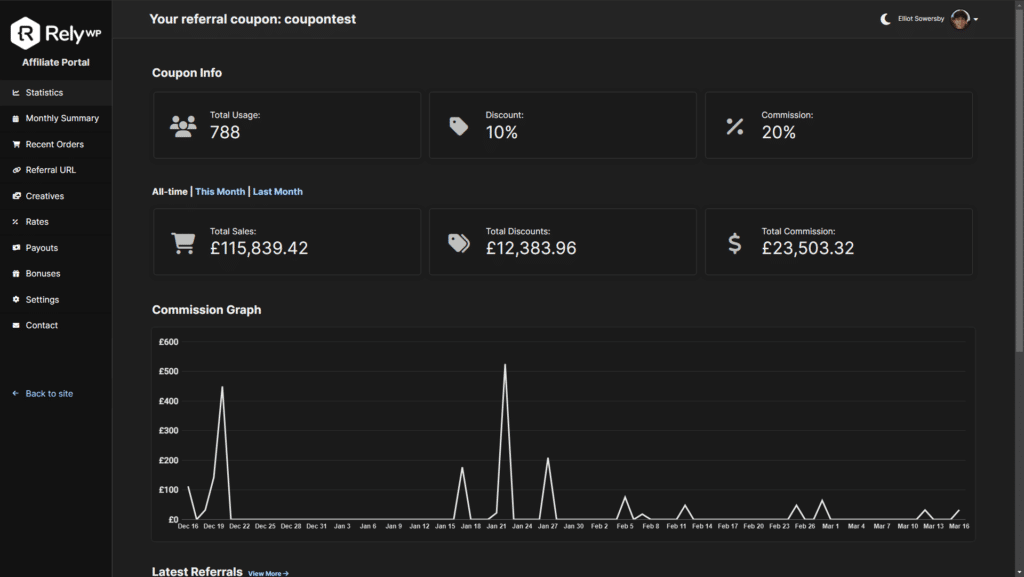Screen dimensions: 1024x577
Task: Toggle dark mode with moon icon
Action: [886, 19]
